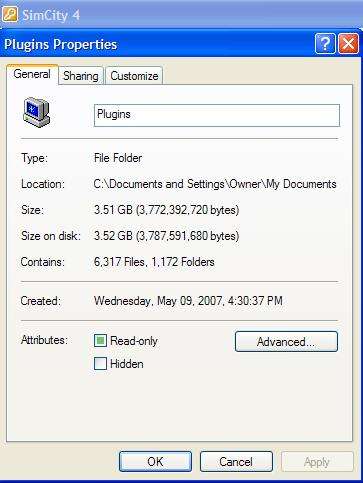The width and height of the screenshot is (363, 483).
Task: Click the greyed-out Apply button
Action: pos(317,462)
